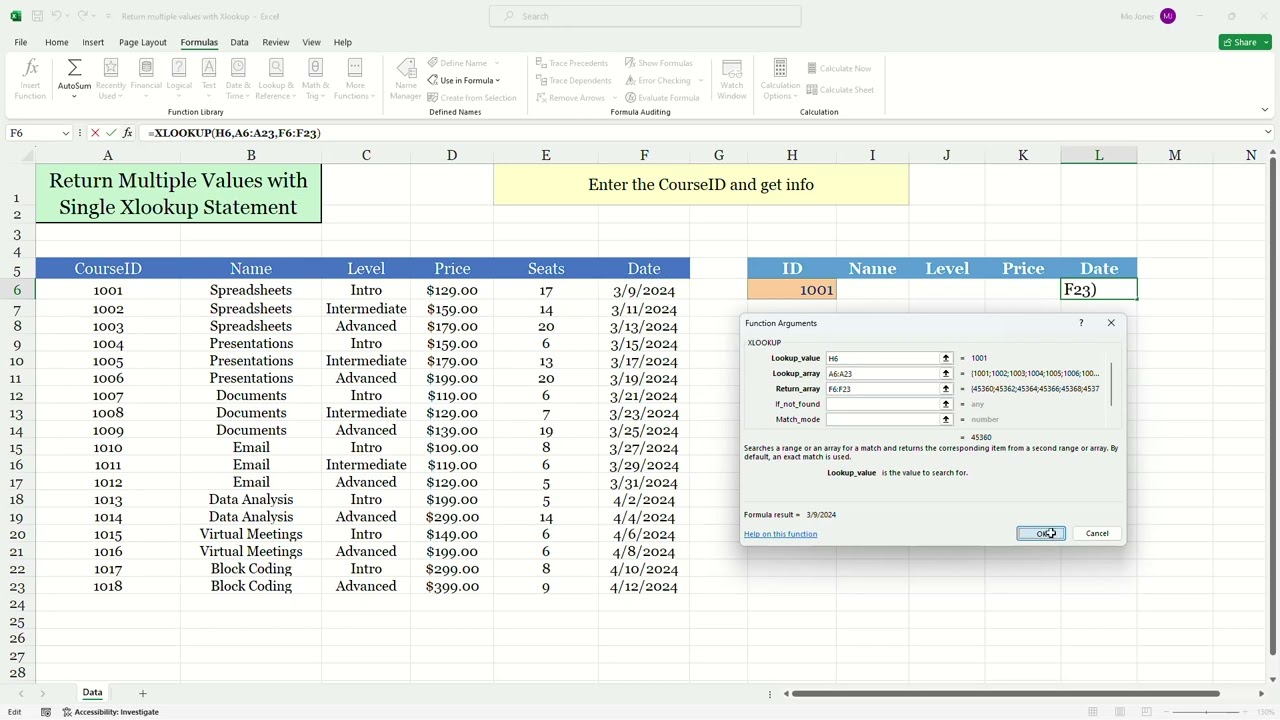
Task: Open Calculation Options
Action: click(780, 79)
